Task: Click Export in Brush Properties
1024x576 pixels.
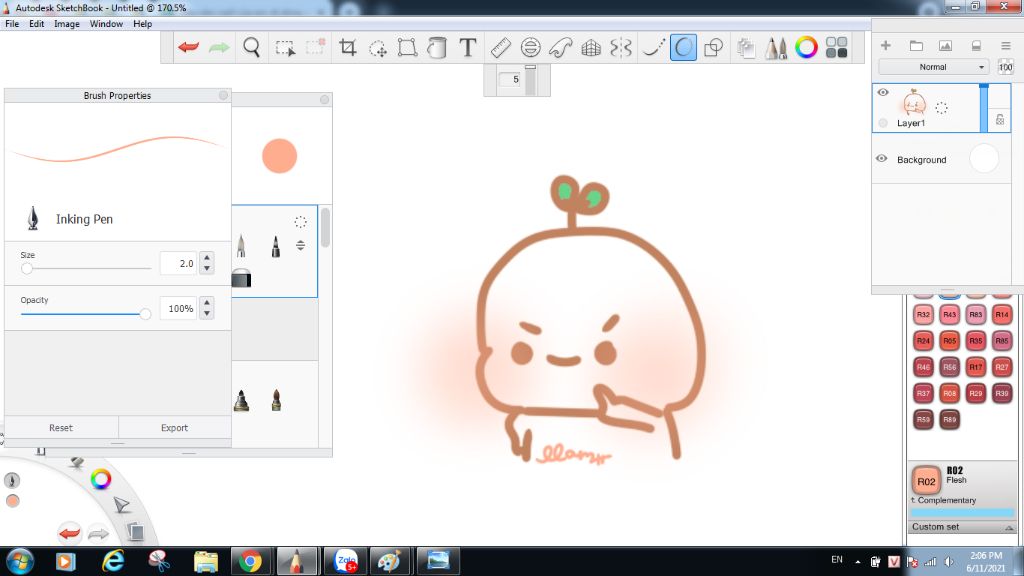Action: (174, 428)
